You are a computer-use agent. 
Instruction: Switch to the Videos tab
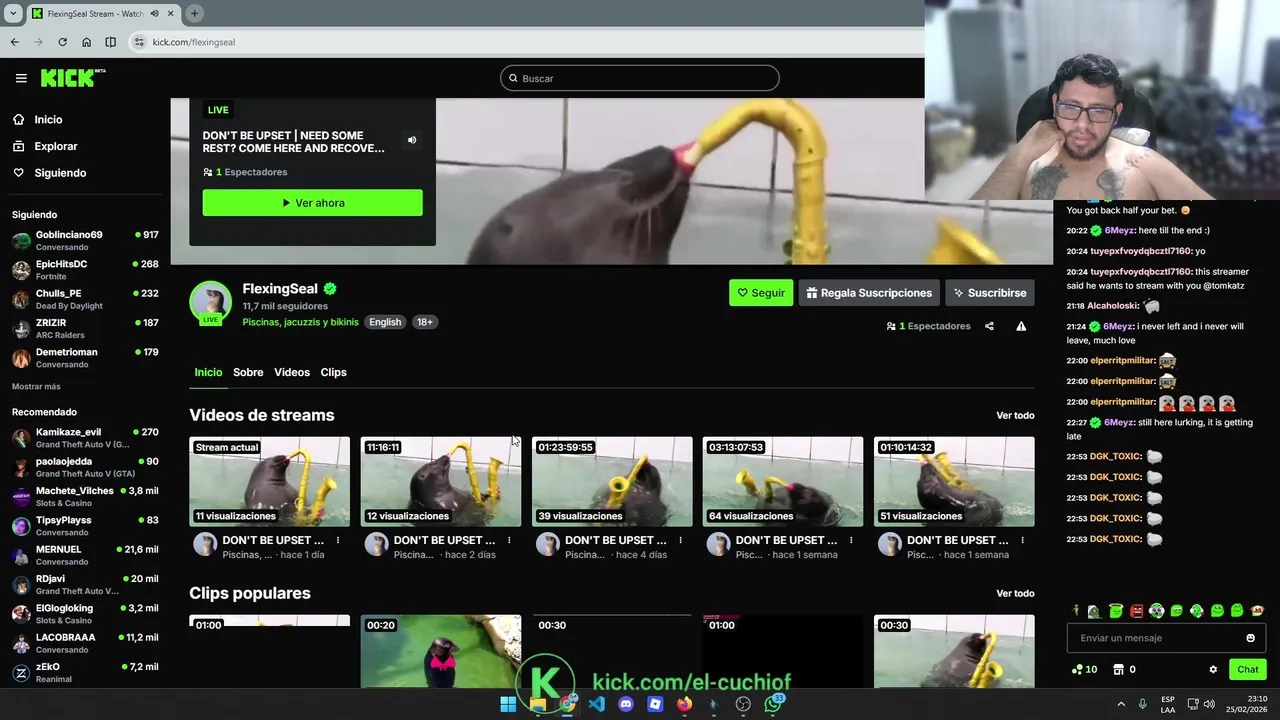[x=292, y=372]
